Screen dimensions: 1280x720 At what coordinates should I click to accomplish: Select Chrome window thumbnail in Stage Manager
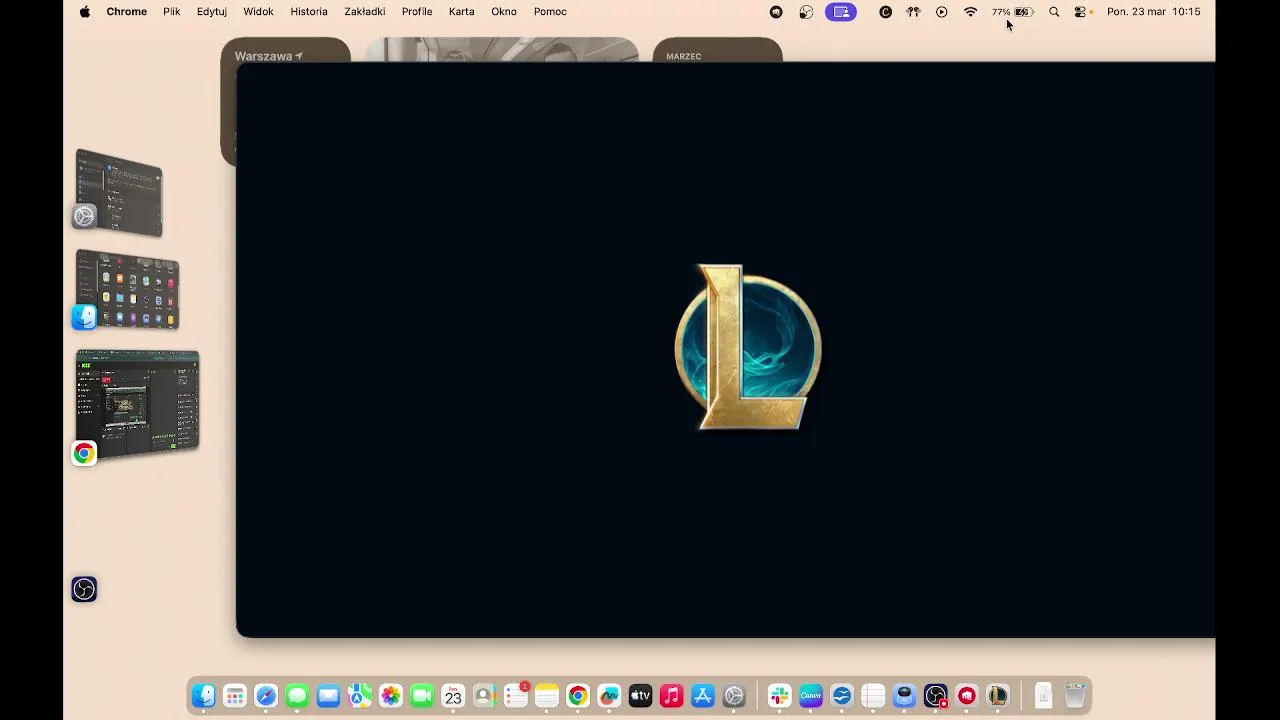(x=137, y=403)
